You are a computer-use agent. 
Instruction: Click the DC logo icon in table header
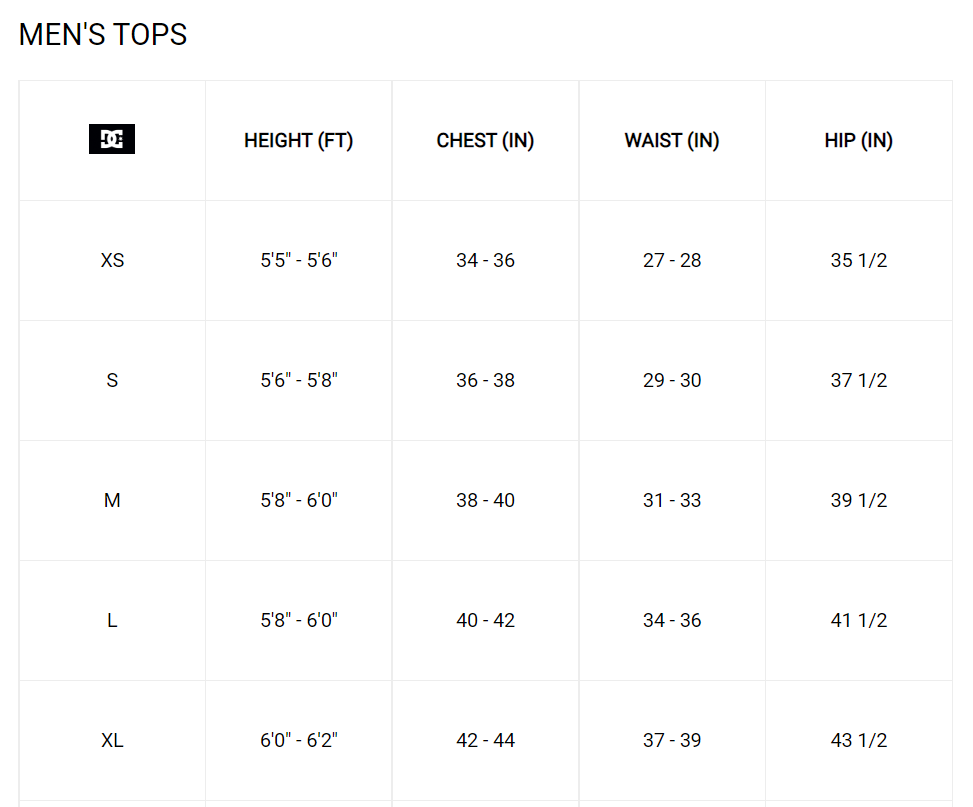[x=112, y=139]
